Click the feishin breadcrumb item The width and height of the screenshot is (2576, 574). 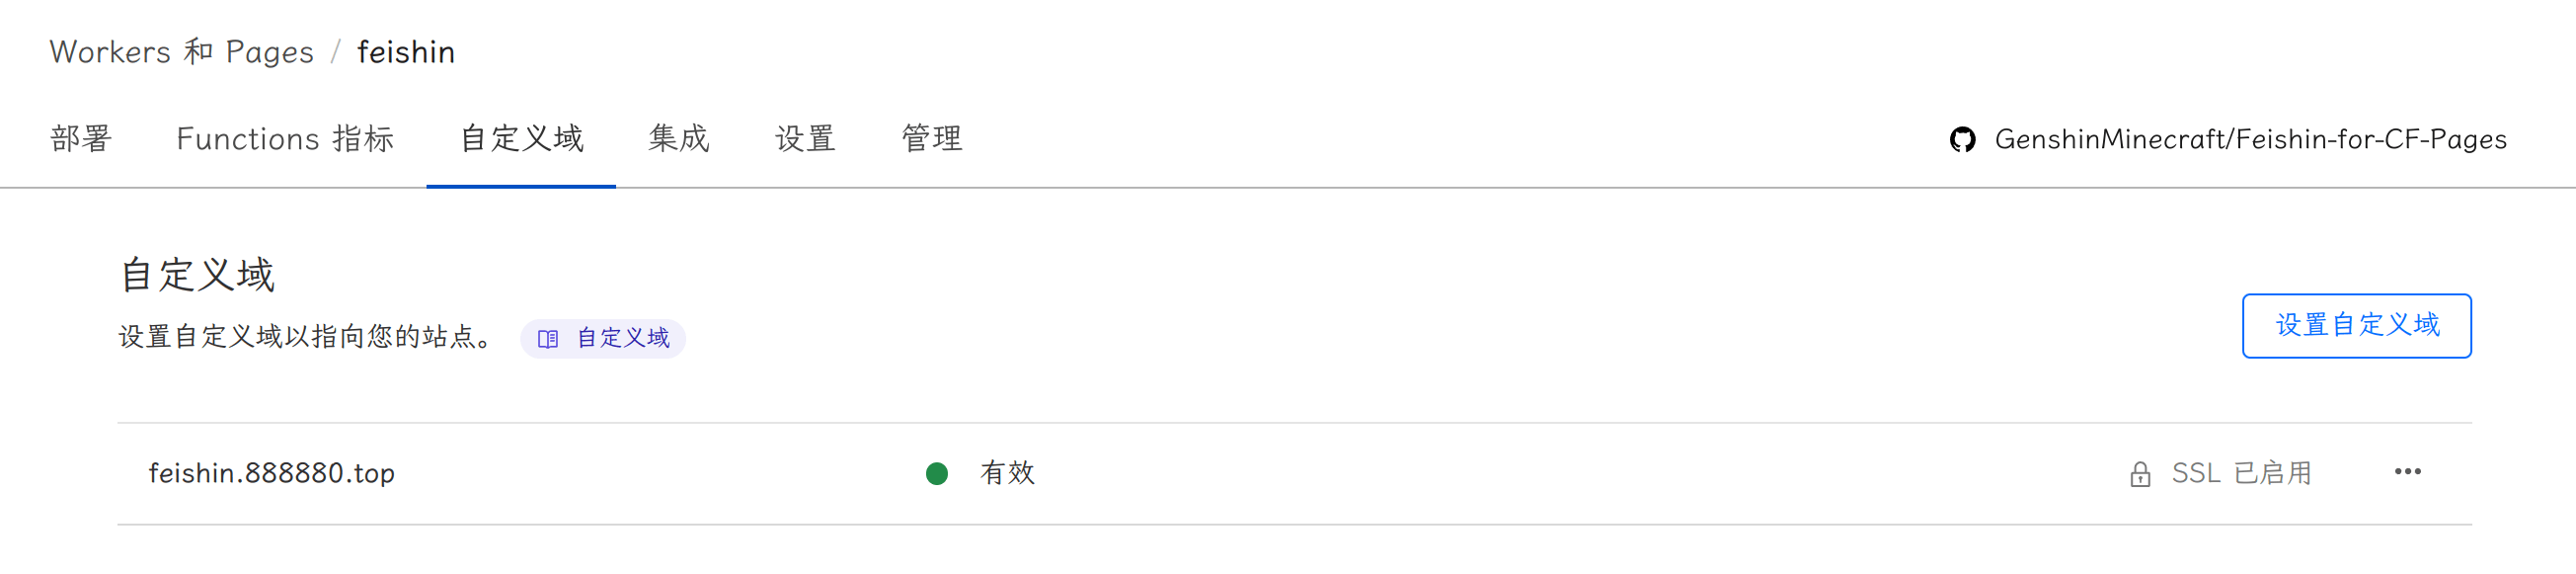click(x=406, y=52)
